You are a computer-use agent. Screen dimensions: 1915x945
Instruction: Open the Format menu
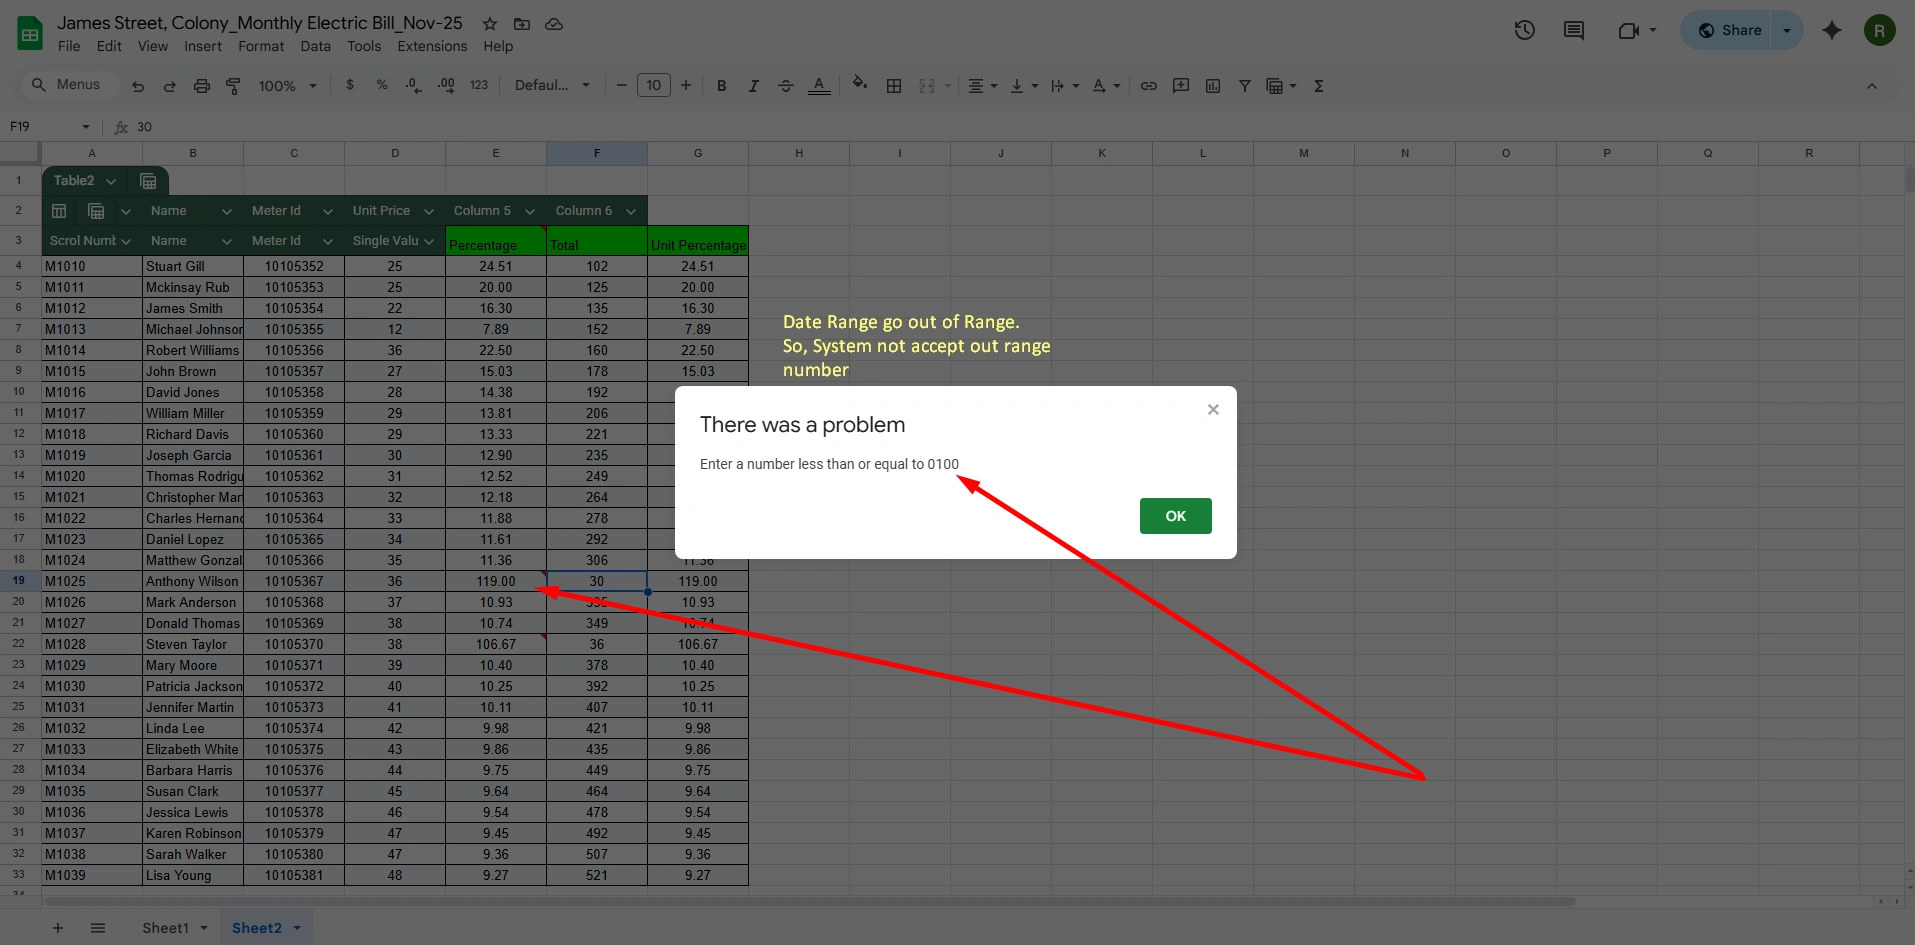[260, 46]
